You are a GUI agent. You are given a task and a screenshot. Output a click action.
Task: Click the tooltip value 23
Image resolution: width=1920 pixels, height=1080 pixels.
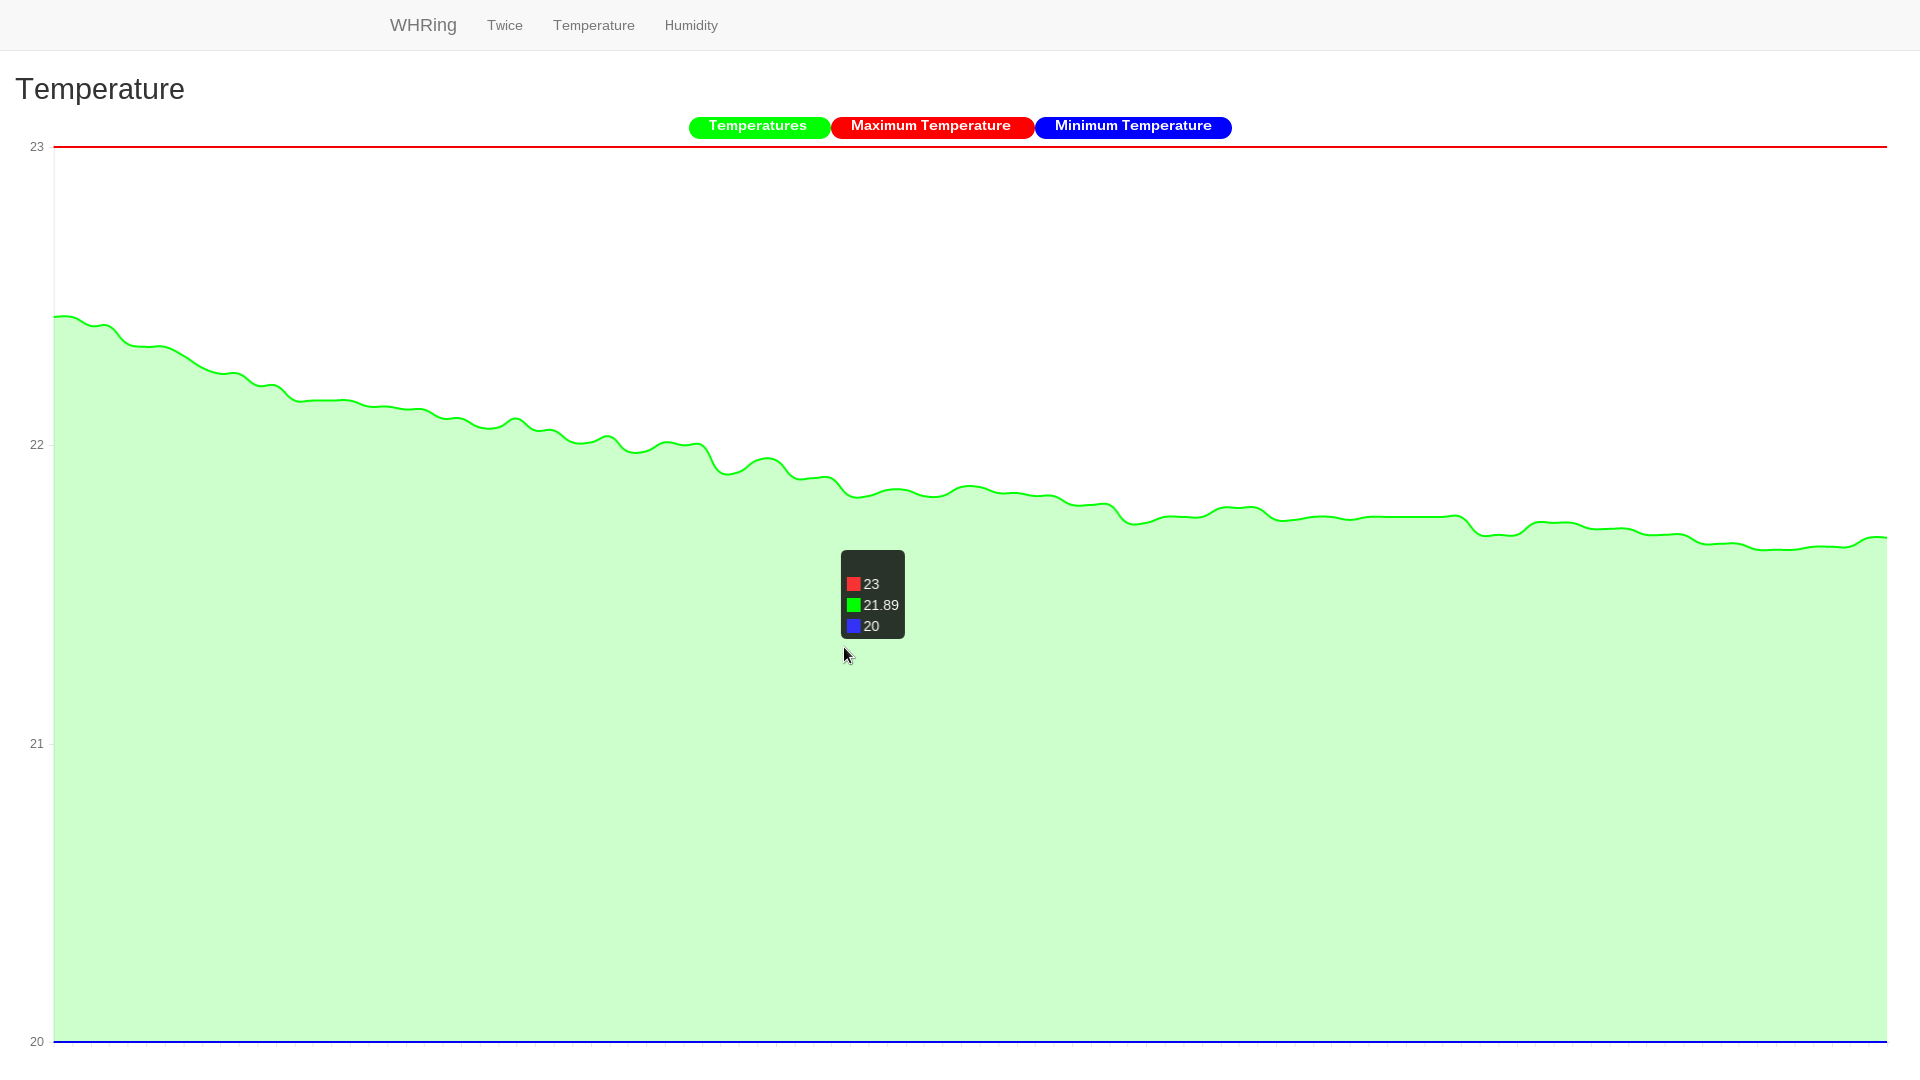click(x=871, y=585)
